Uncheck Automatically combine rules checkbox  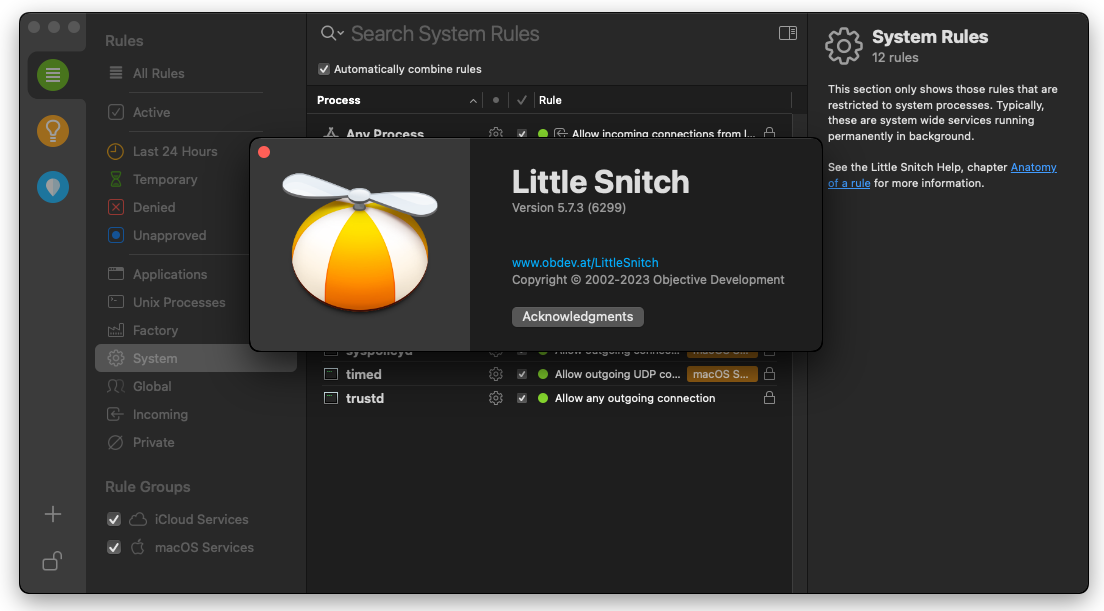click(x=324, y=69)
